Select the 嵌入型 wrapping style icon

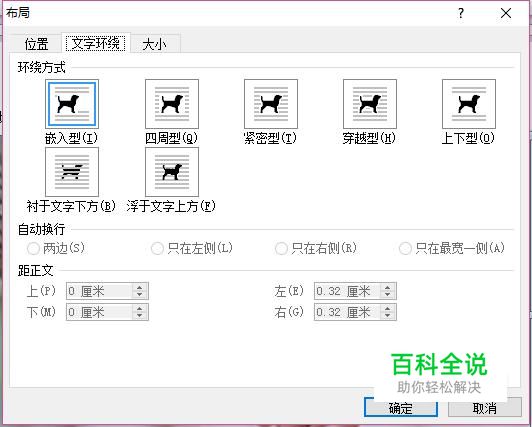pos(72,104)
